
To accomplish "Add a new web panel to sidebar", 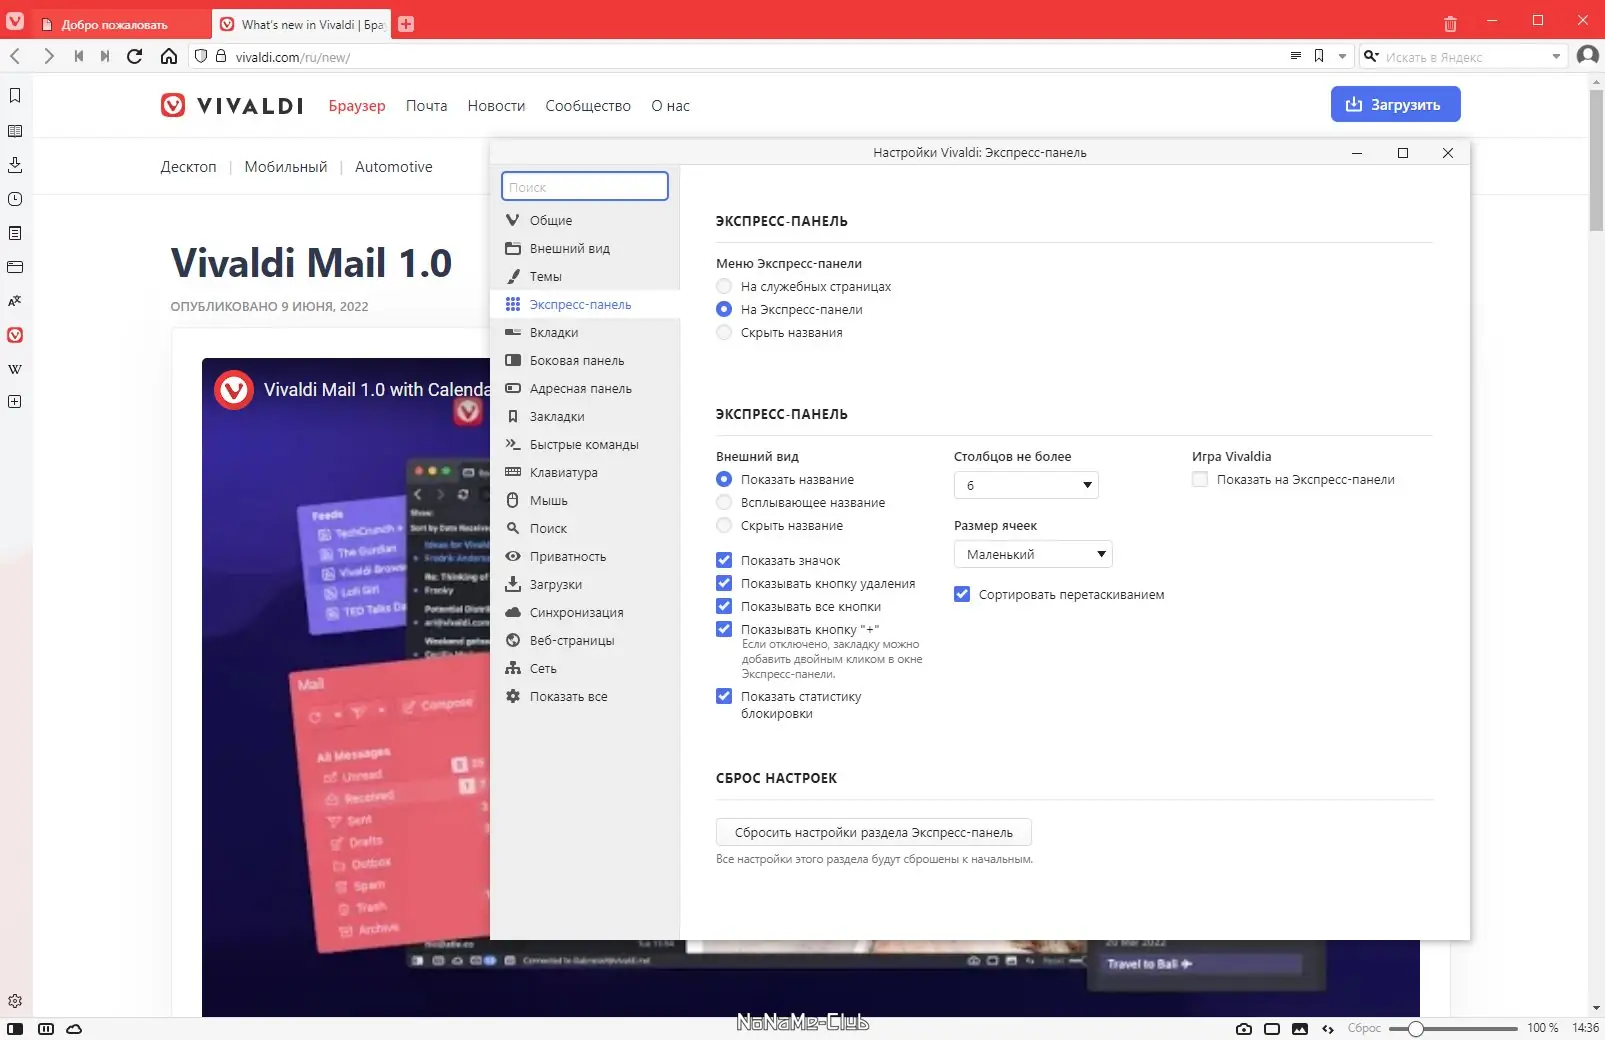I will click(15, 402).
